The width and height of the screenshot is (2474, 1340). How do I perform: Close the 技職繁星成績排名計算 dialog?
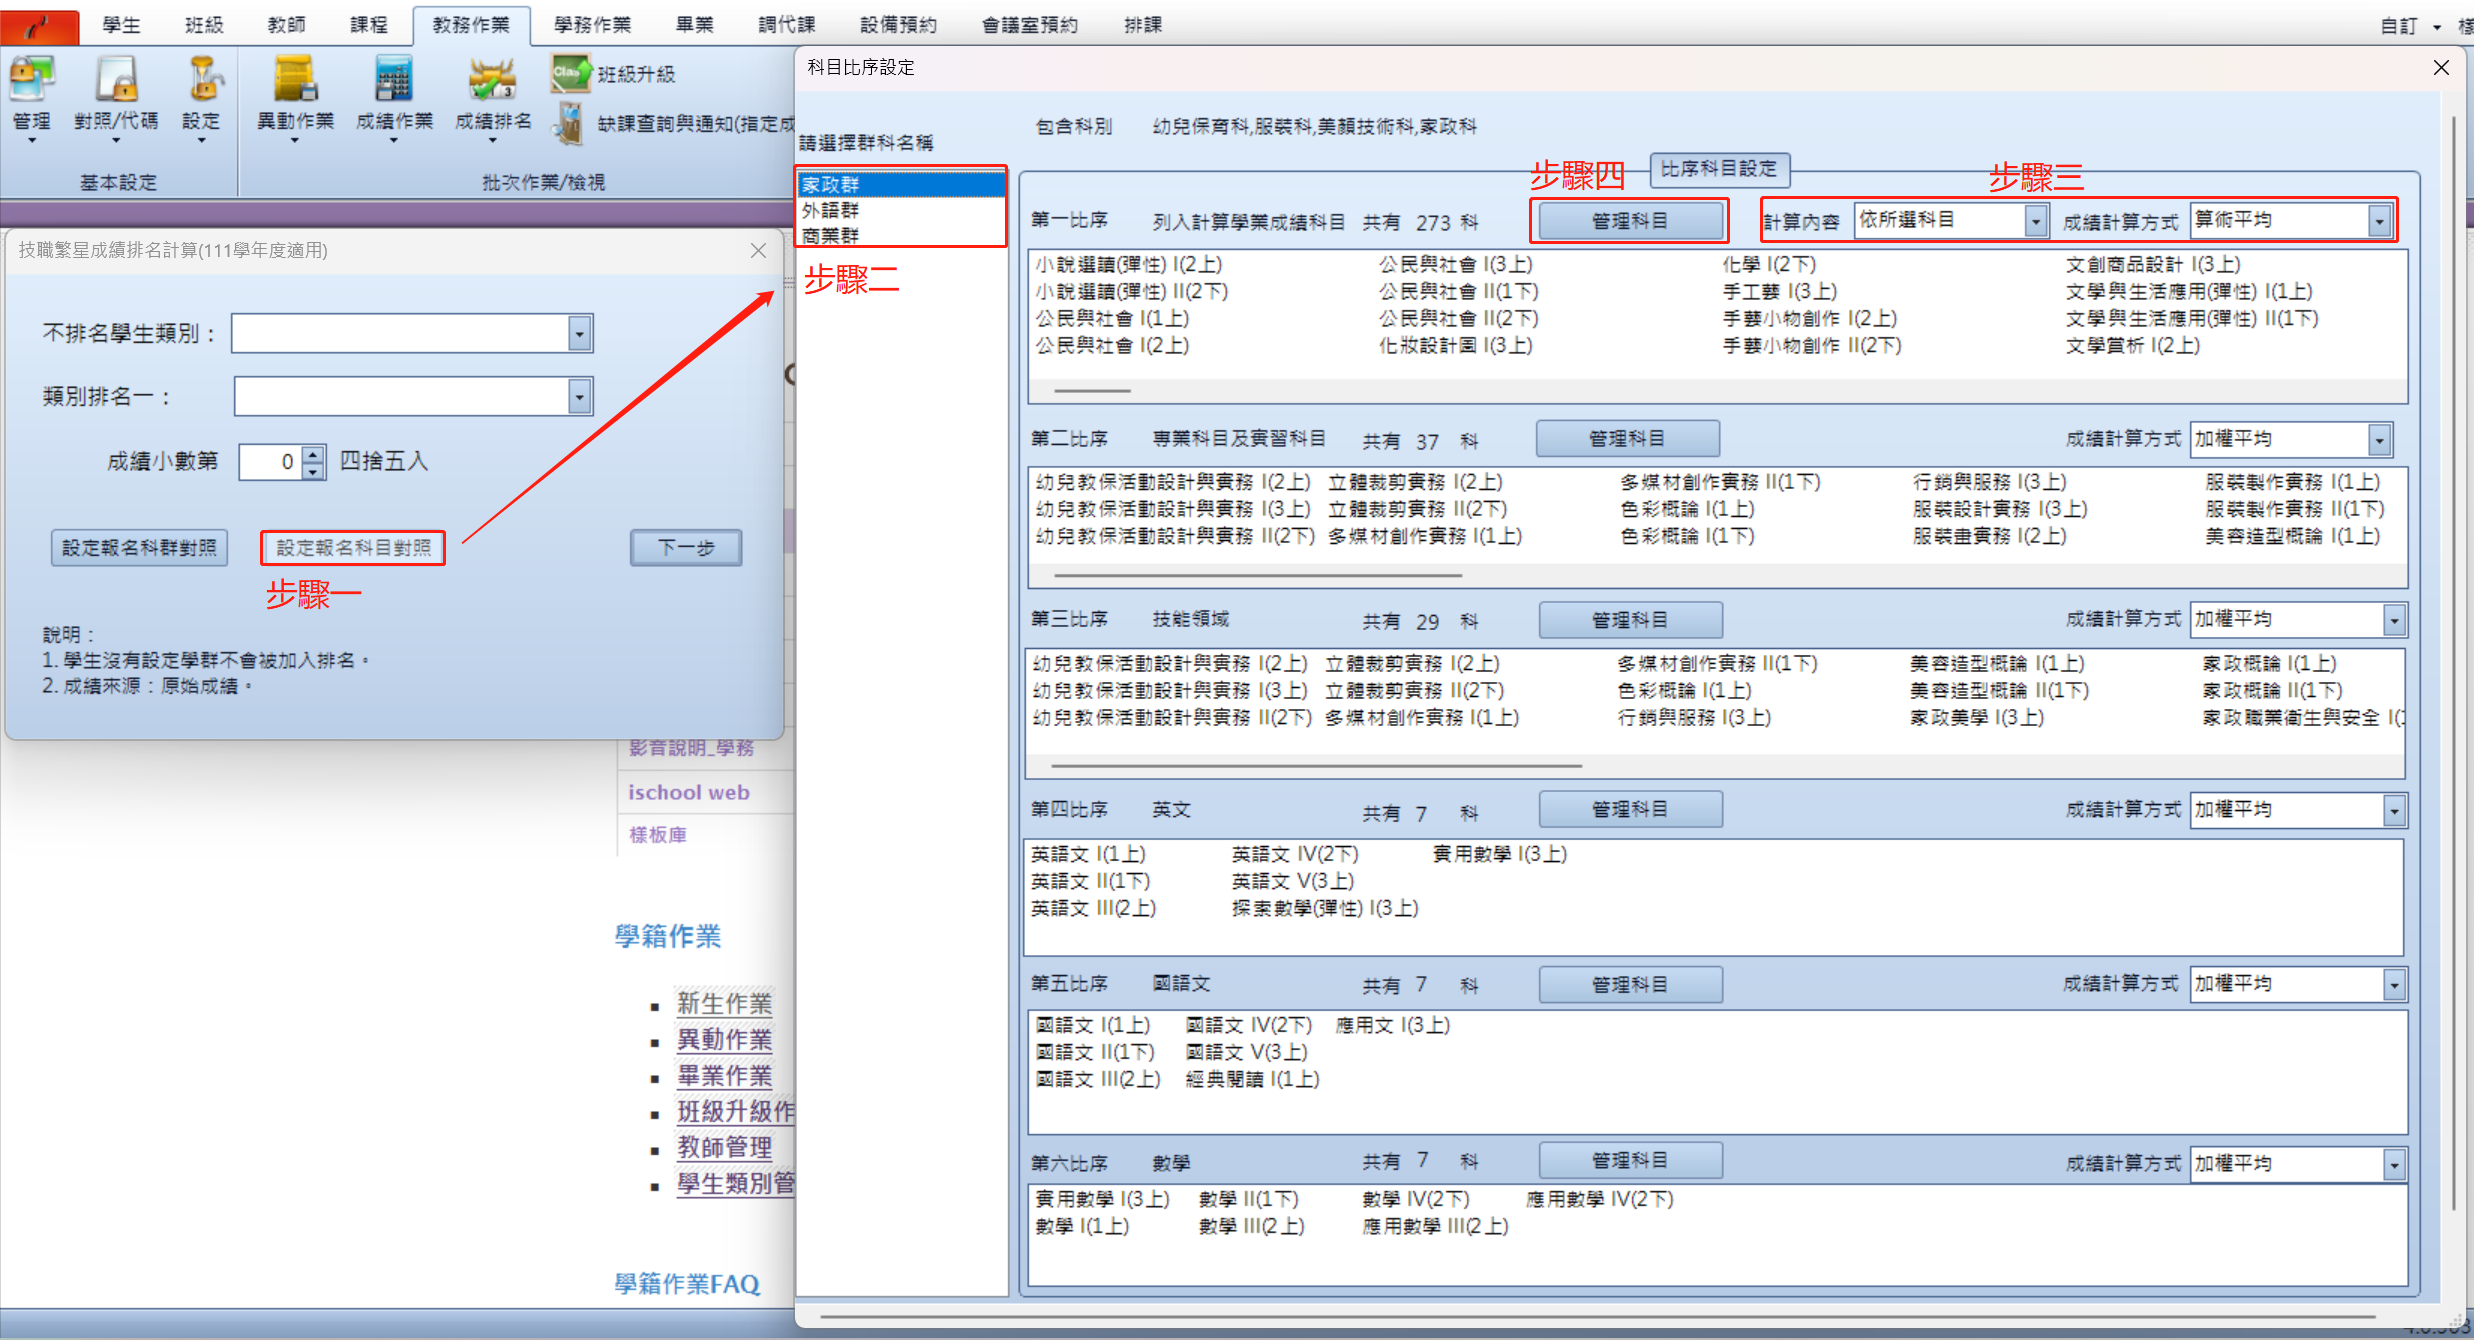[x=758, y=251]
